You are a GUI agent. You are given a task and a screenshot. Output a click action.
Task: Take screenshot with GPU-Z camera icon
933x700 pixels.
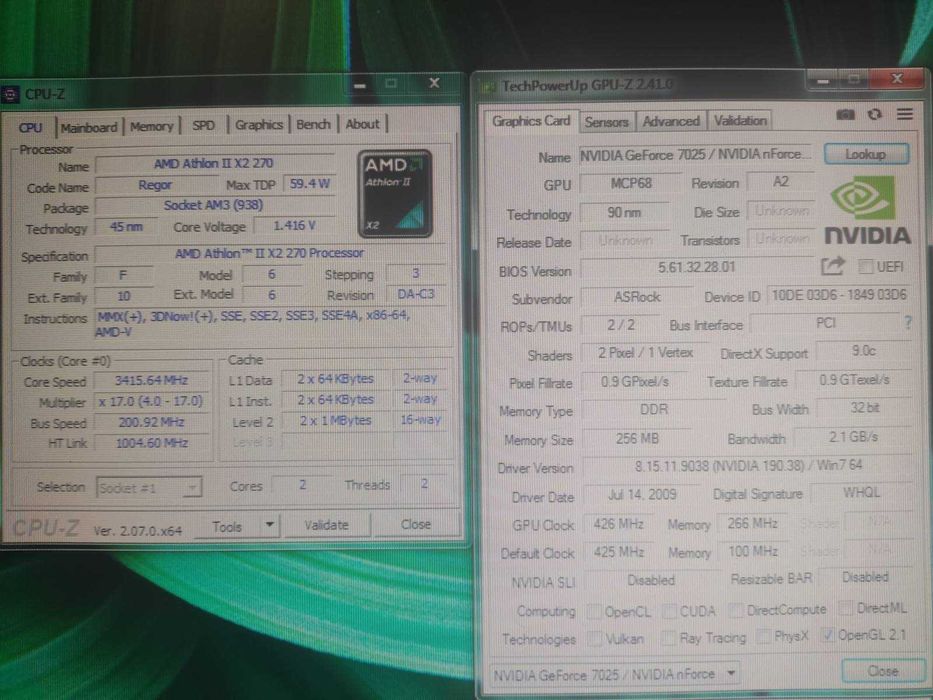click(845, 114)
